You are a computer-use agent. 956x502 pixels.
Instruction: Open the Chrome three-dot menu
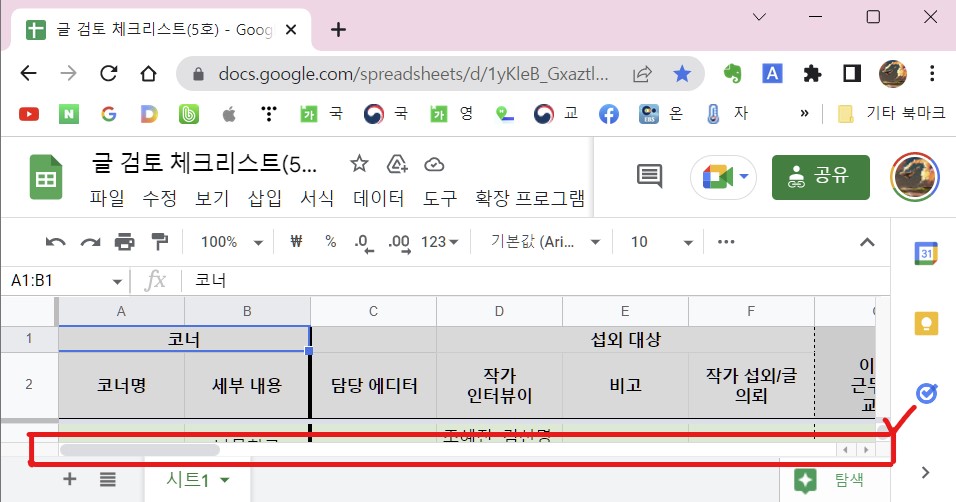932,74
